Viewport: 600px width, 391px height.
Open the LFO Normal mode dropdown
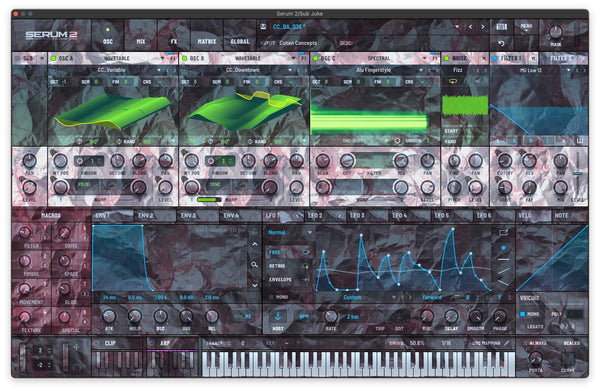coord(289,232)
